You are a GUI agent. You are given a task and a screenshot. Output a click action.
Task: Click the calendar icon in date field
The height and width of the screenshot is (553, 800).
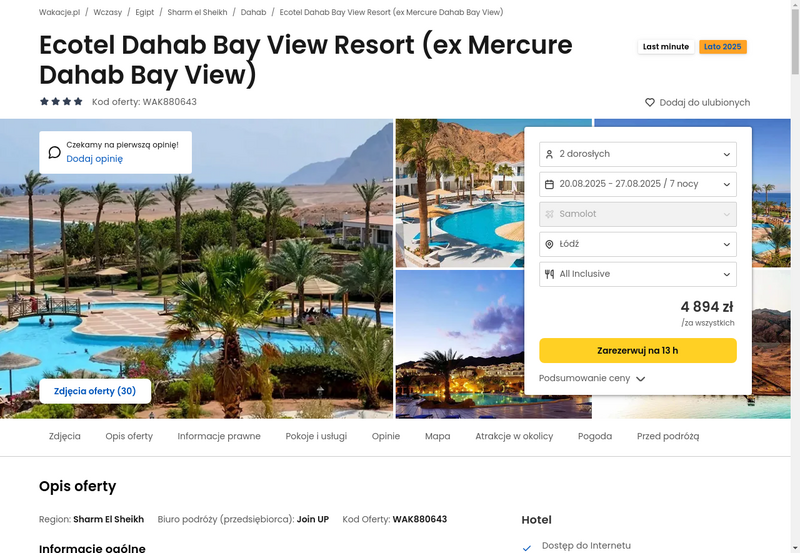point(549,184)
